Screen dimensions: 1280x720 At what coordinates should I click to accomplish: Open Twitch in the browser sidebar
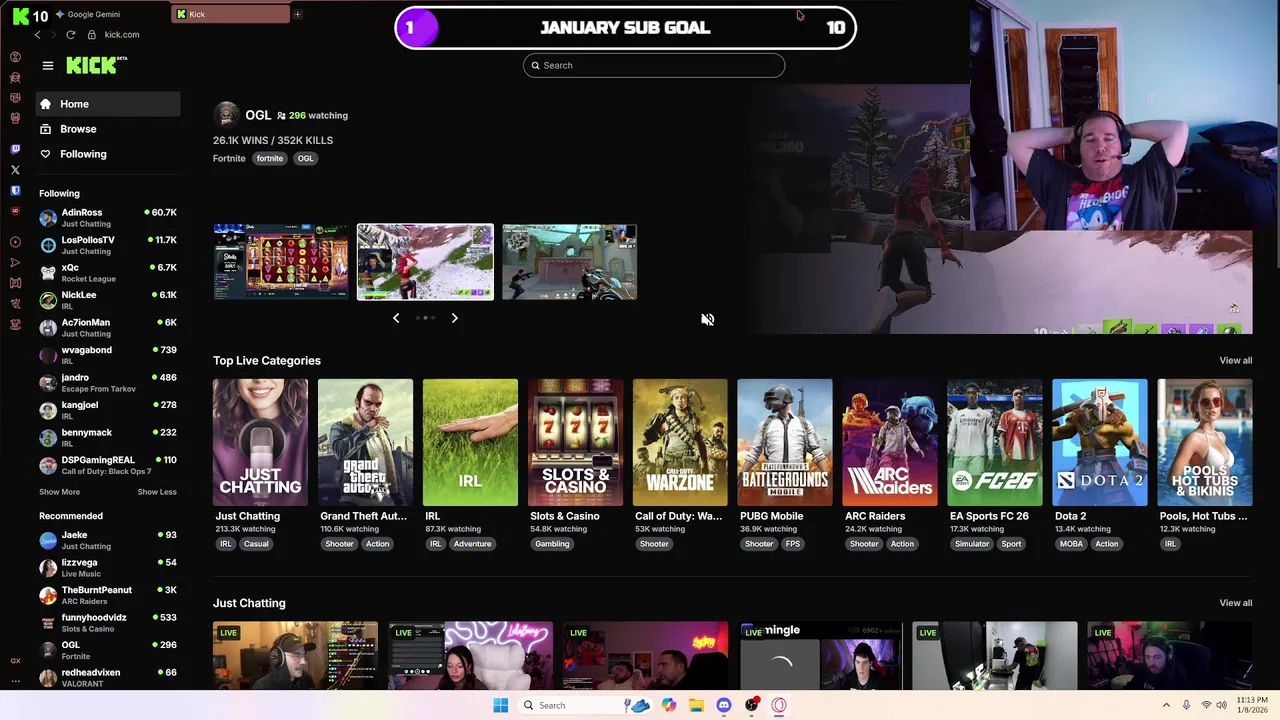(15, 149)
